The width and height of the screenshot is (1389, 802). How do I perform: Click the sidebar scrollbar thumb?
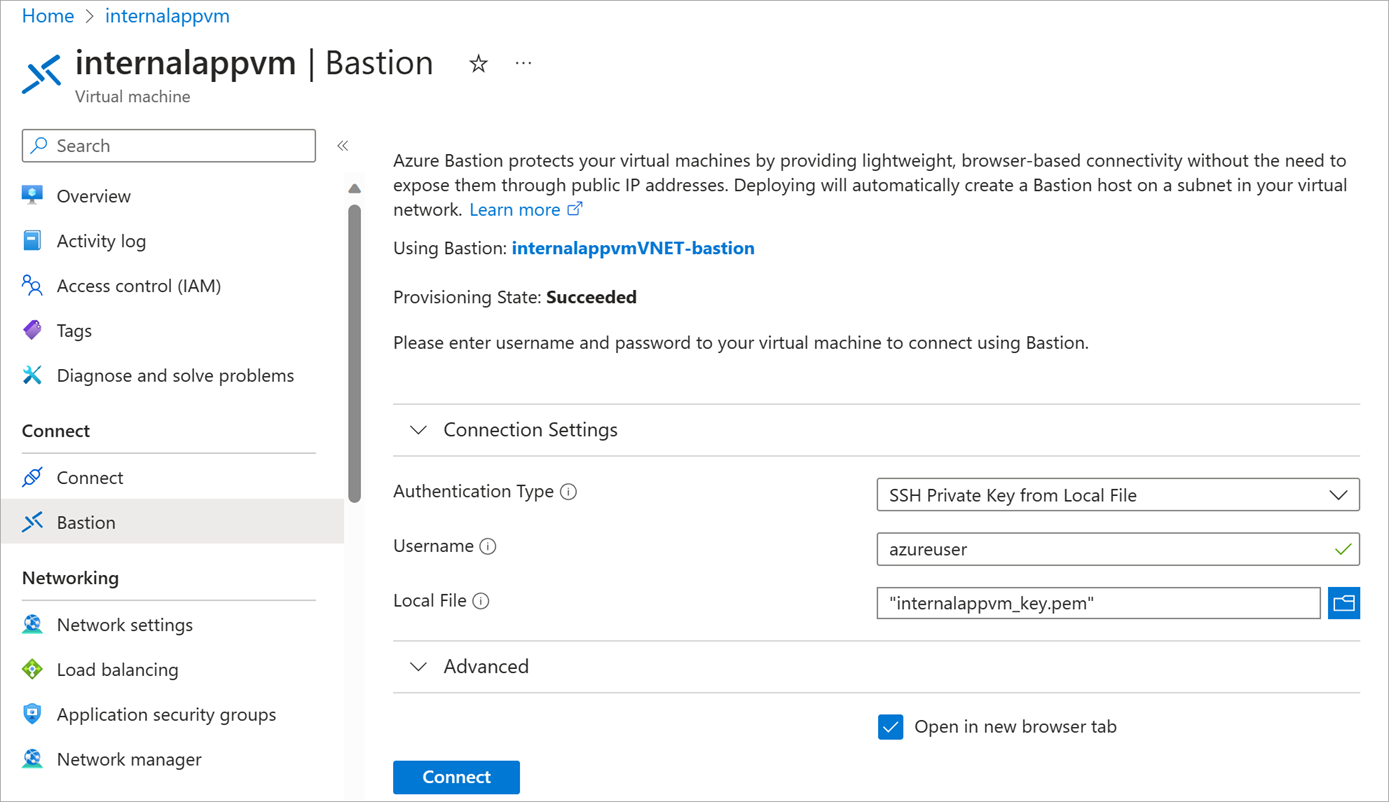coord(354,352)
